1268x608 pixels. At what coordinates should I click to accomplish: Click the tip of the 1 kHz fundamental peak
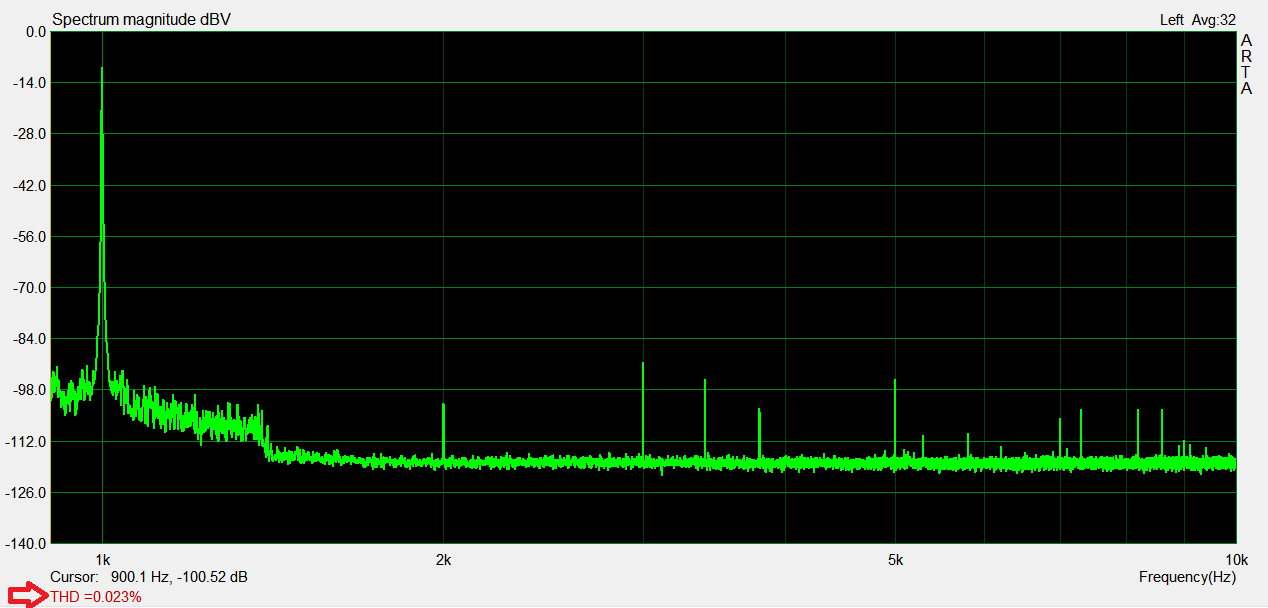point(102,68)
